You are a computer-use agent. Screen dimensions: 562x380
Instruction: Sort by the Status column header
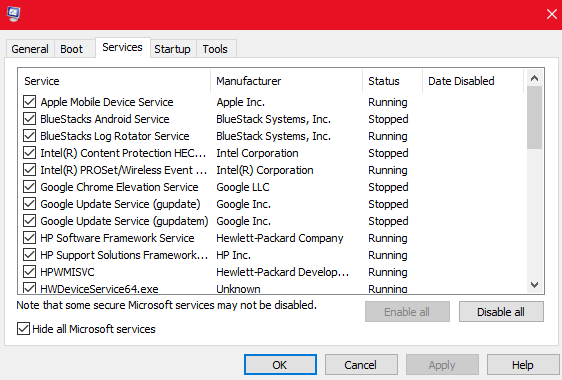click(392, 81)
